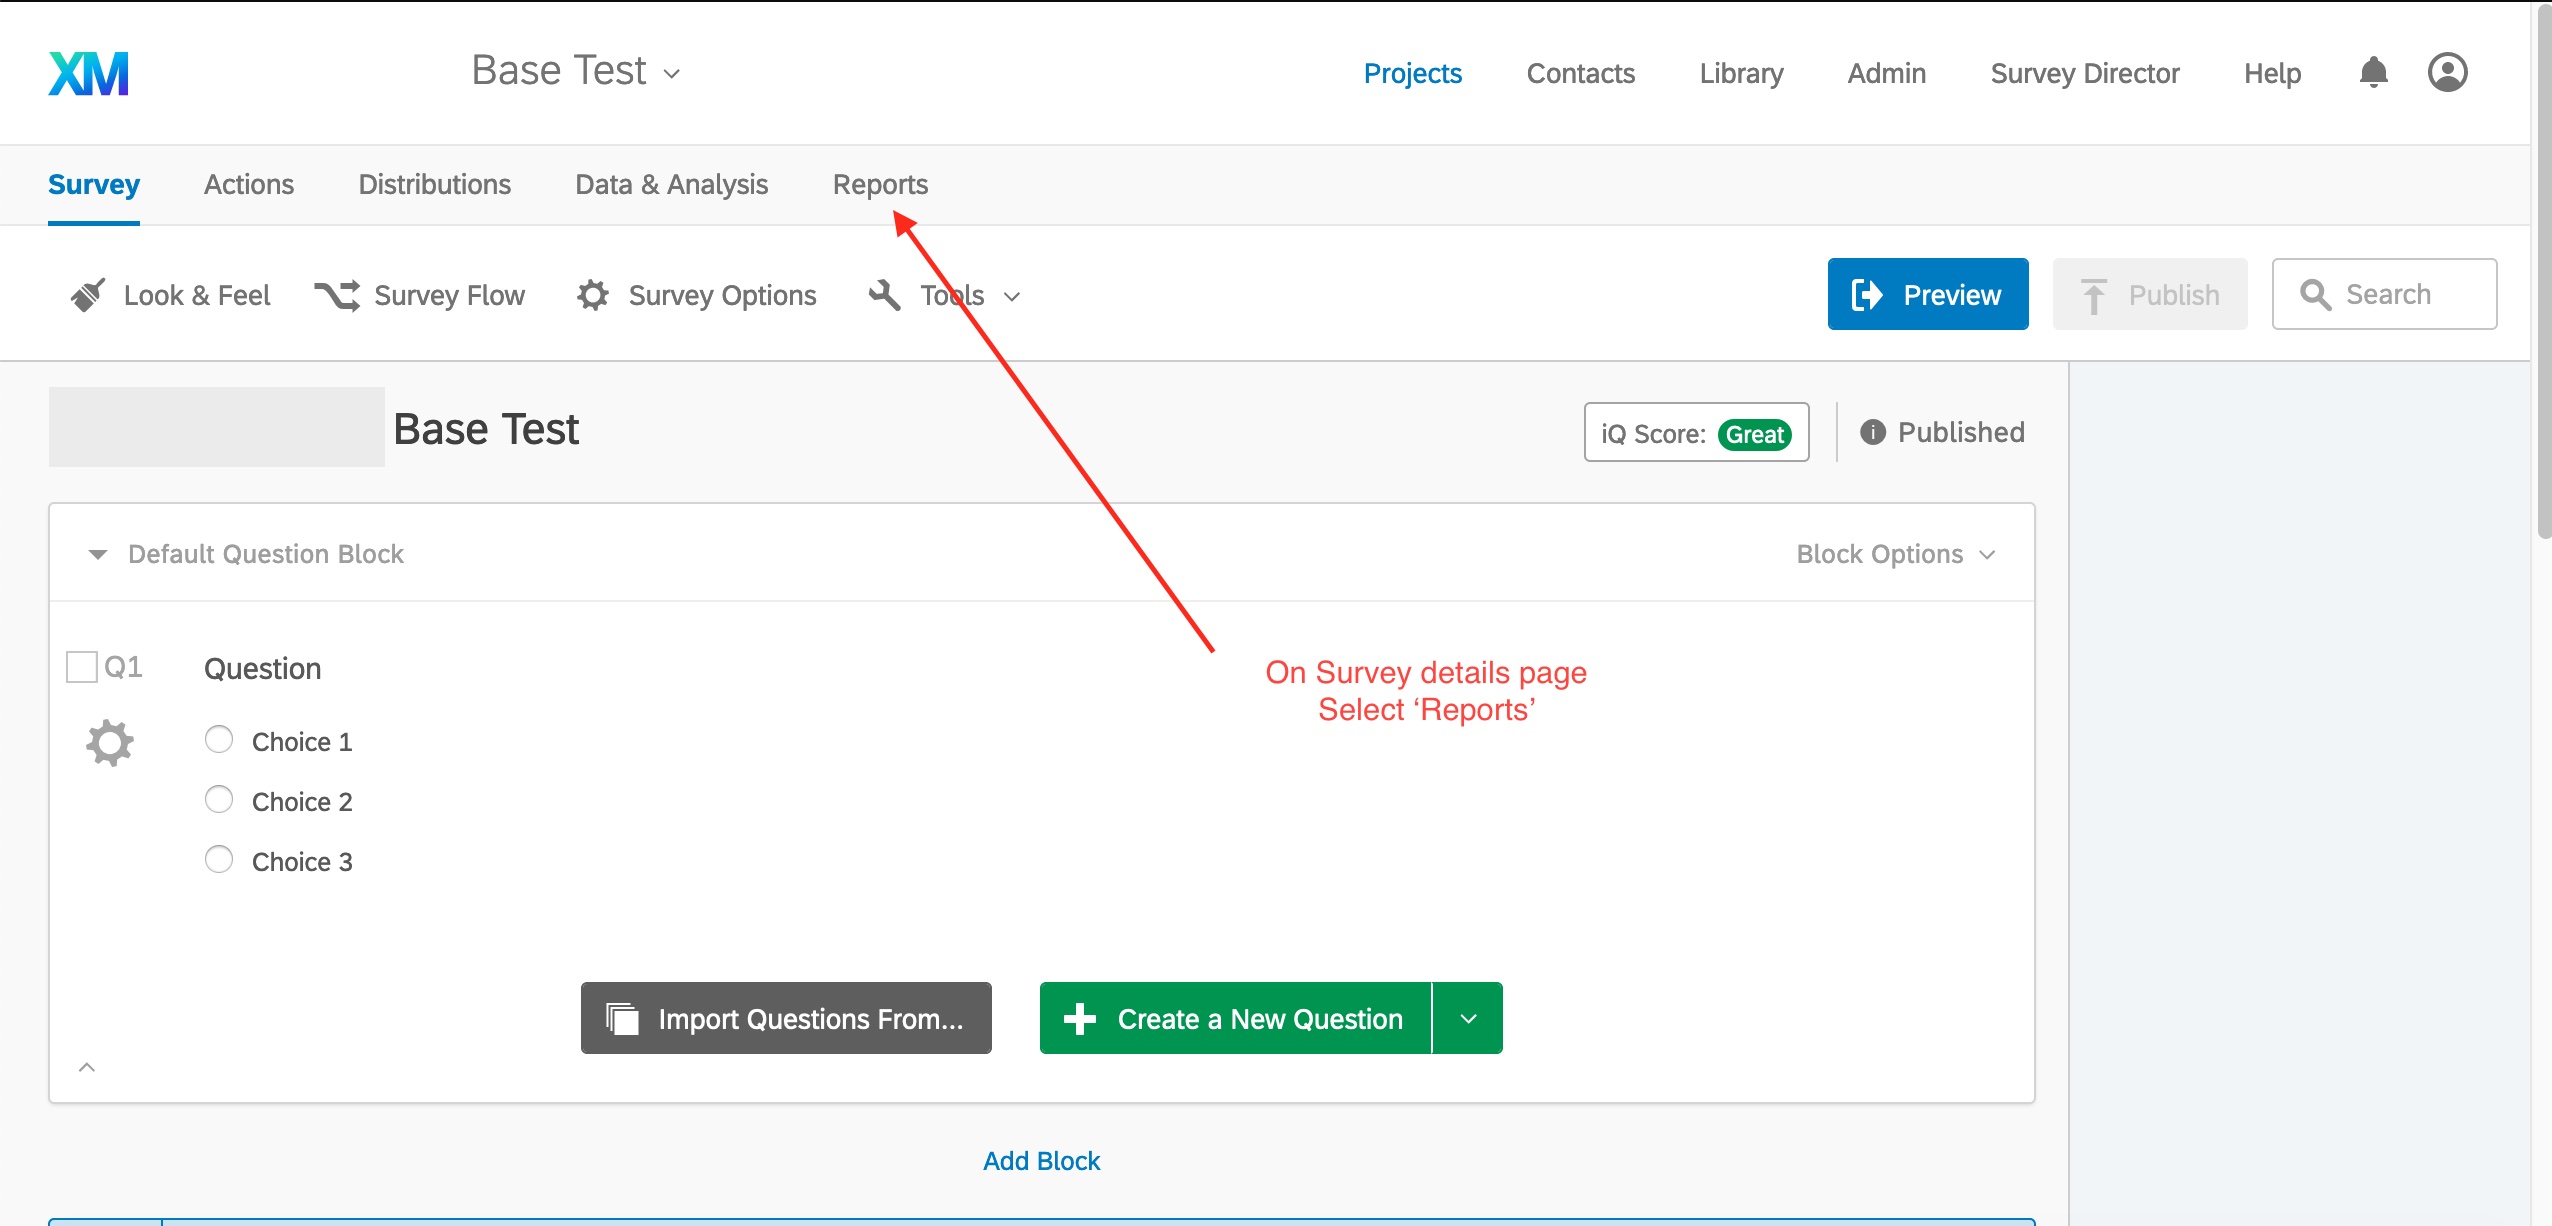Click the Survey Options gear icon

[593, 295]
